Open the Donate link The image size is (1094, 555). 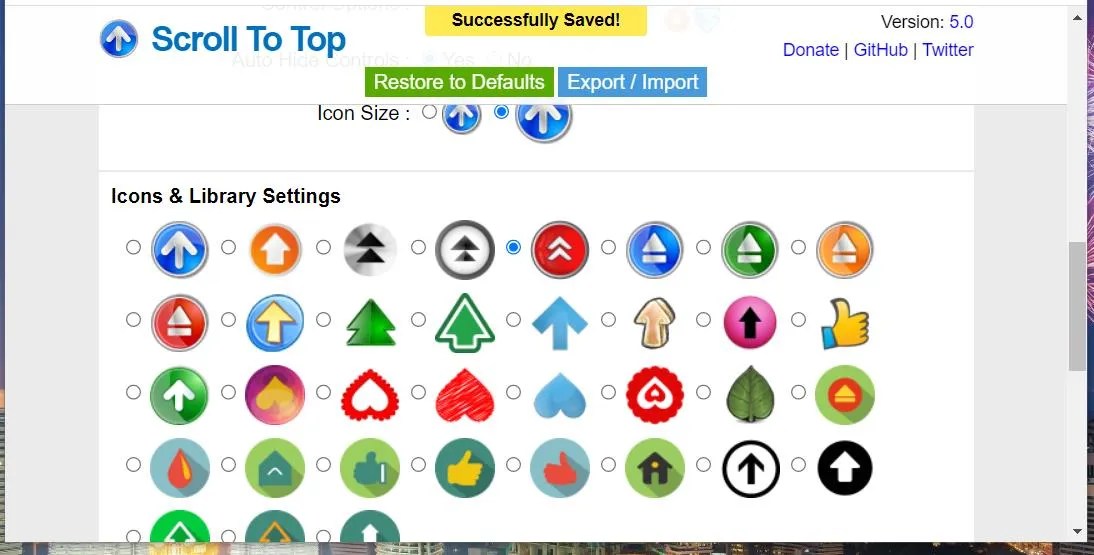tap(811, 50)
